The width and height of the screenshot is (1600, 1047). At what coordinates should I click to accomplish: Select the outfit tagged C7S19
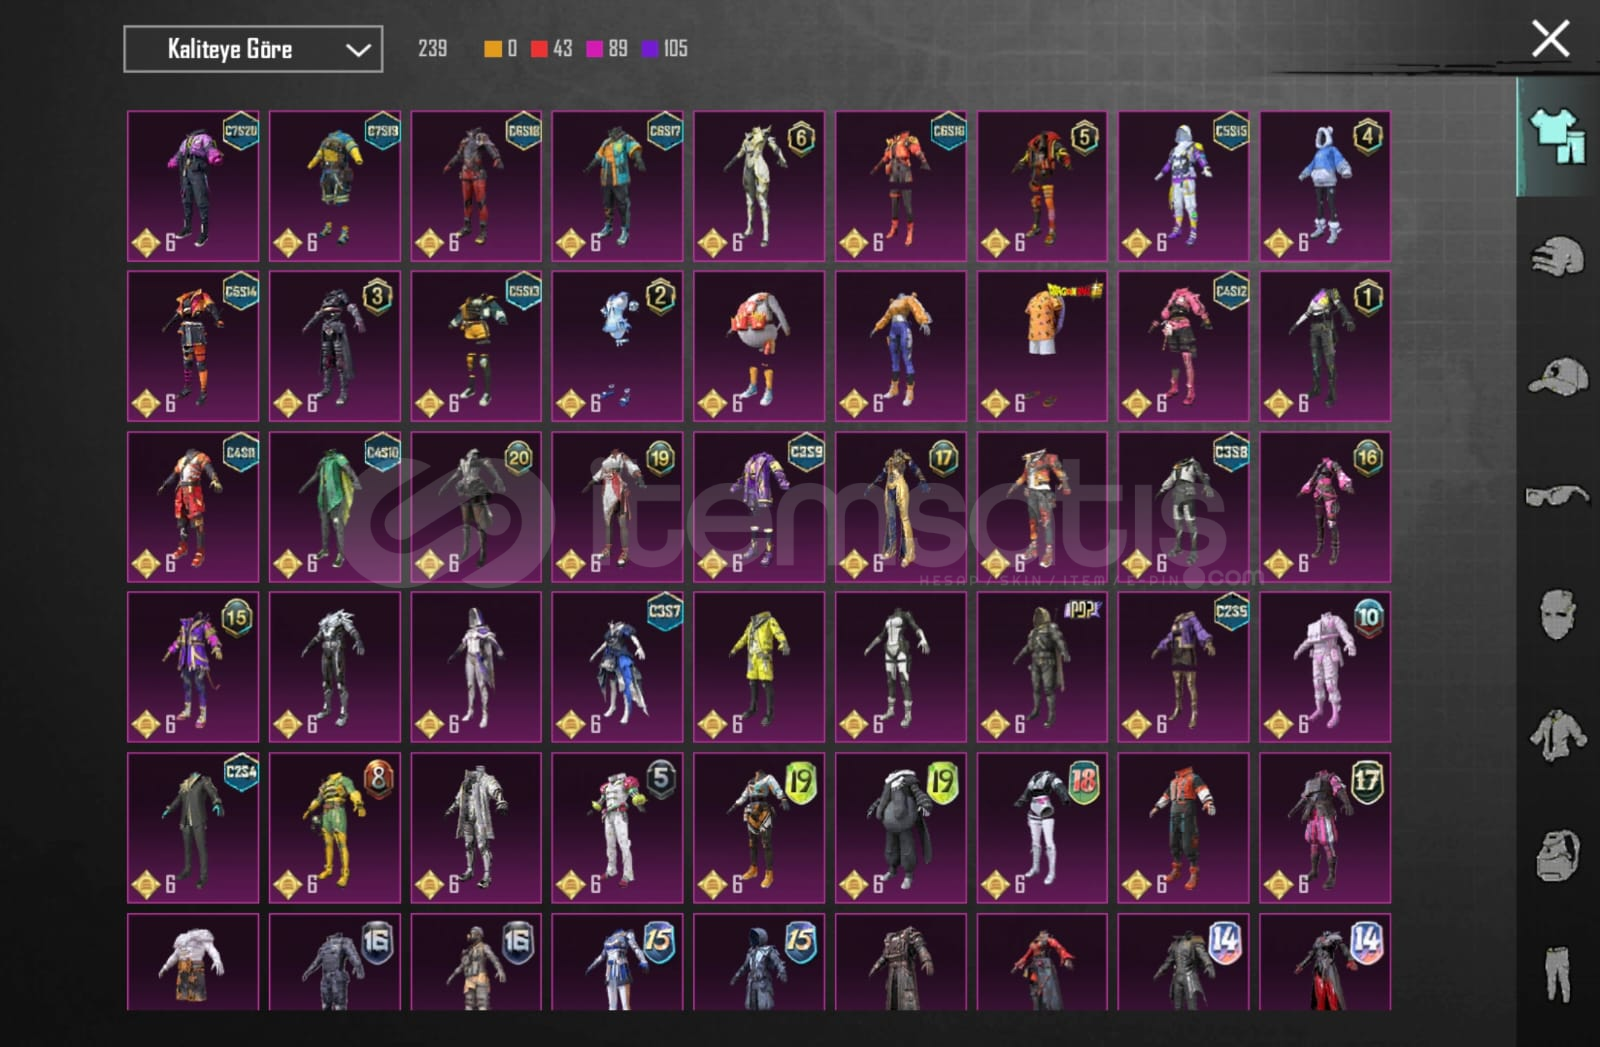335,186
